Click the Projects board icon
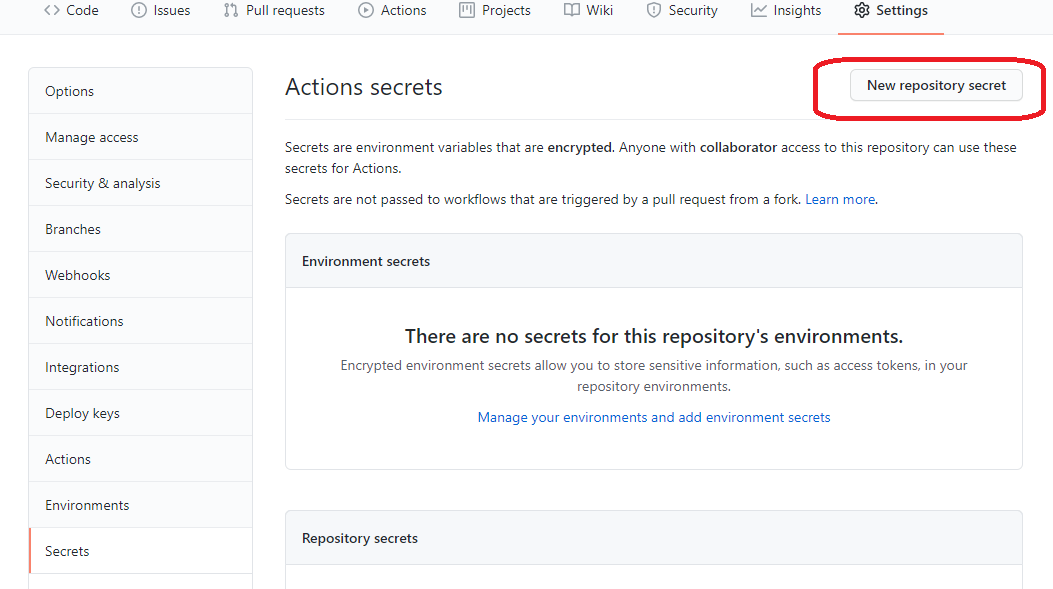The height and width of the screenshot is (589, 1053). pos(466,10)
